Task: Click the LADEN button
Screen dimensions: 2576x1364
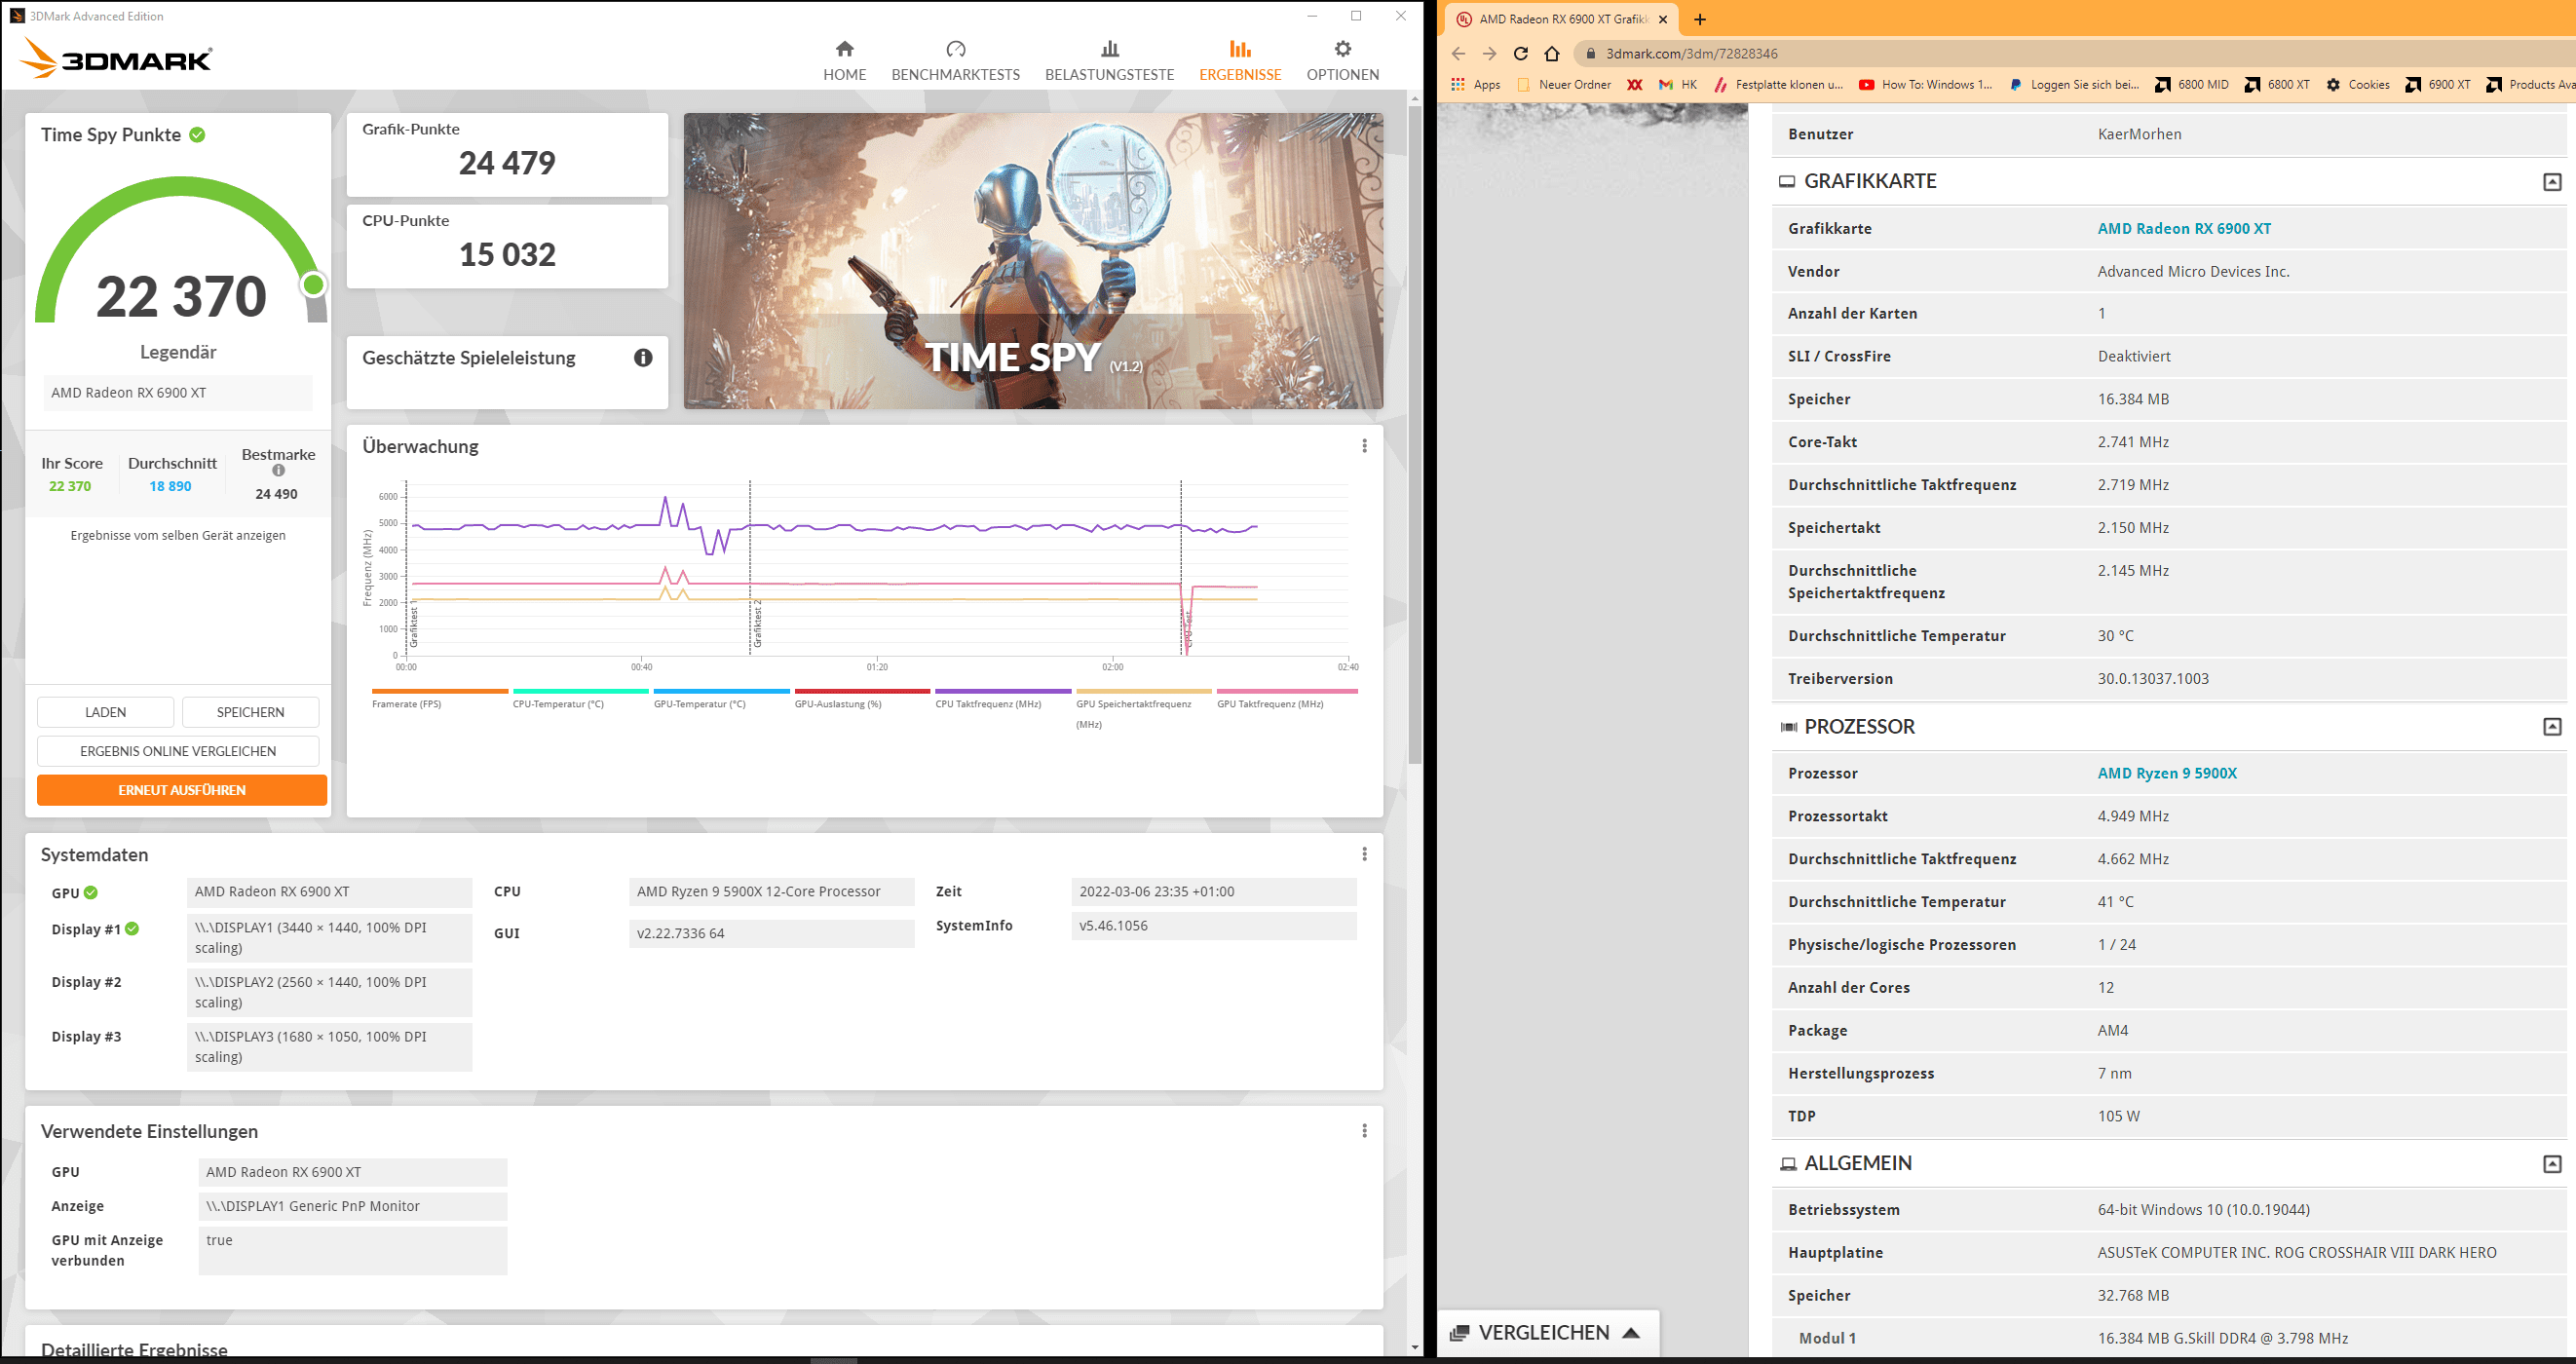Action: (x=105, y=712)
